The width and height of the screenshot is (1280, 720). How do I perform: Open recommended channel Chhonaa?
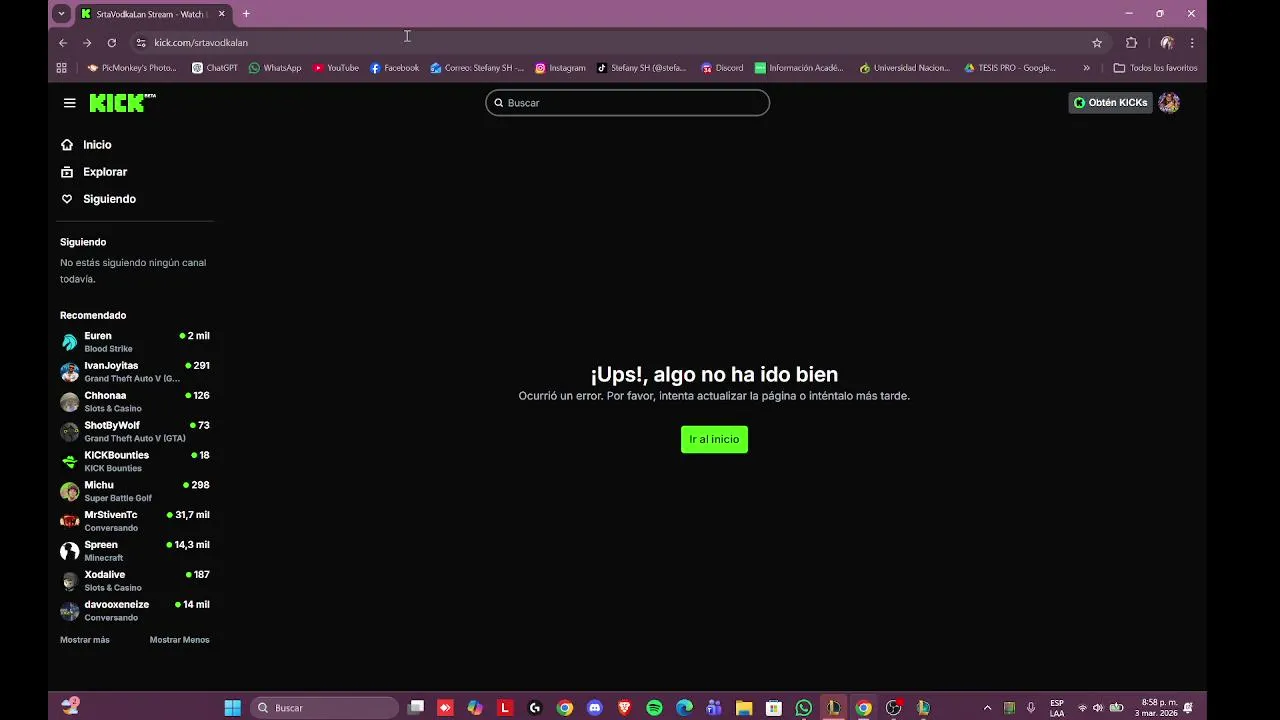135,402
